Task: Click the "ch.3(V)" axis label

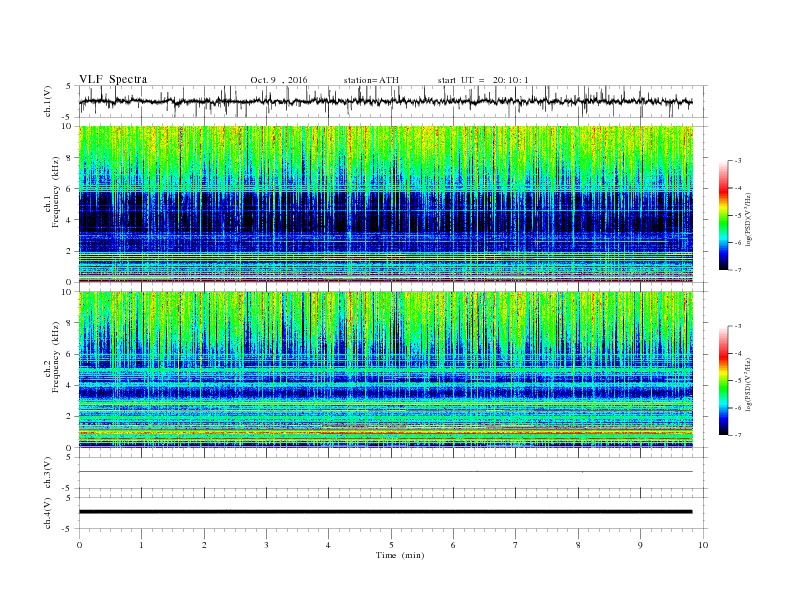Action: [48, 473]
